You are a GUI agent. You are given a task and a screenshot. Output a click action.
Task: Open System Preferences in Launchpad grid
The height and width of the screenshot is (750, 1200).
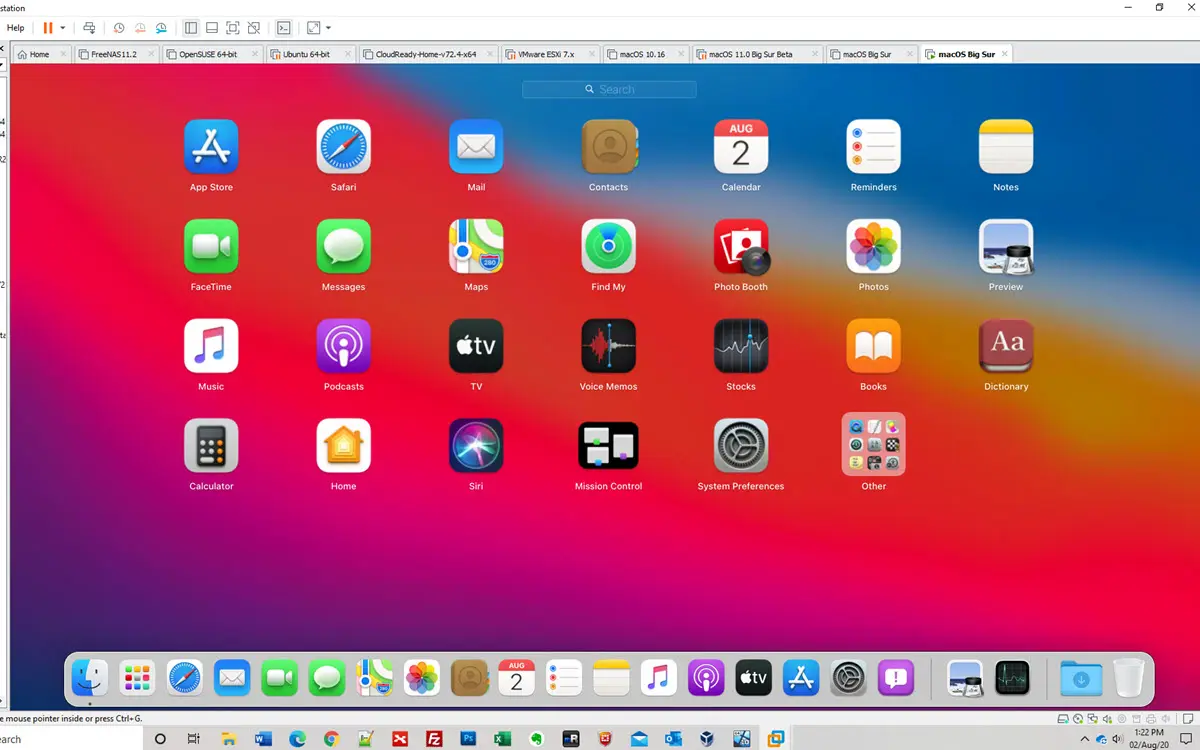(741, 446)
